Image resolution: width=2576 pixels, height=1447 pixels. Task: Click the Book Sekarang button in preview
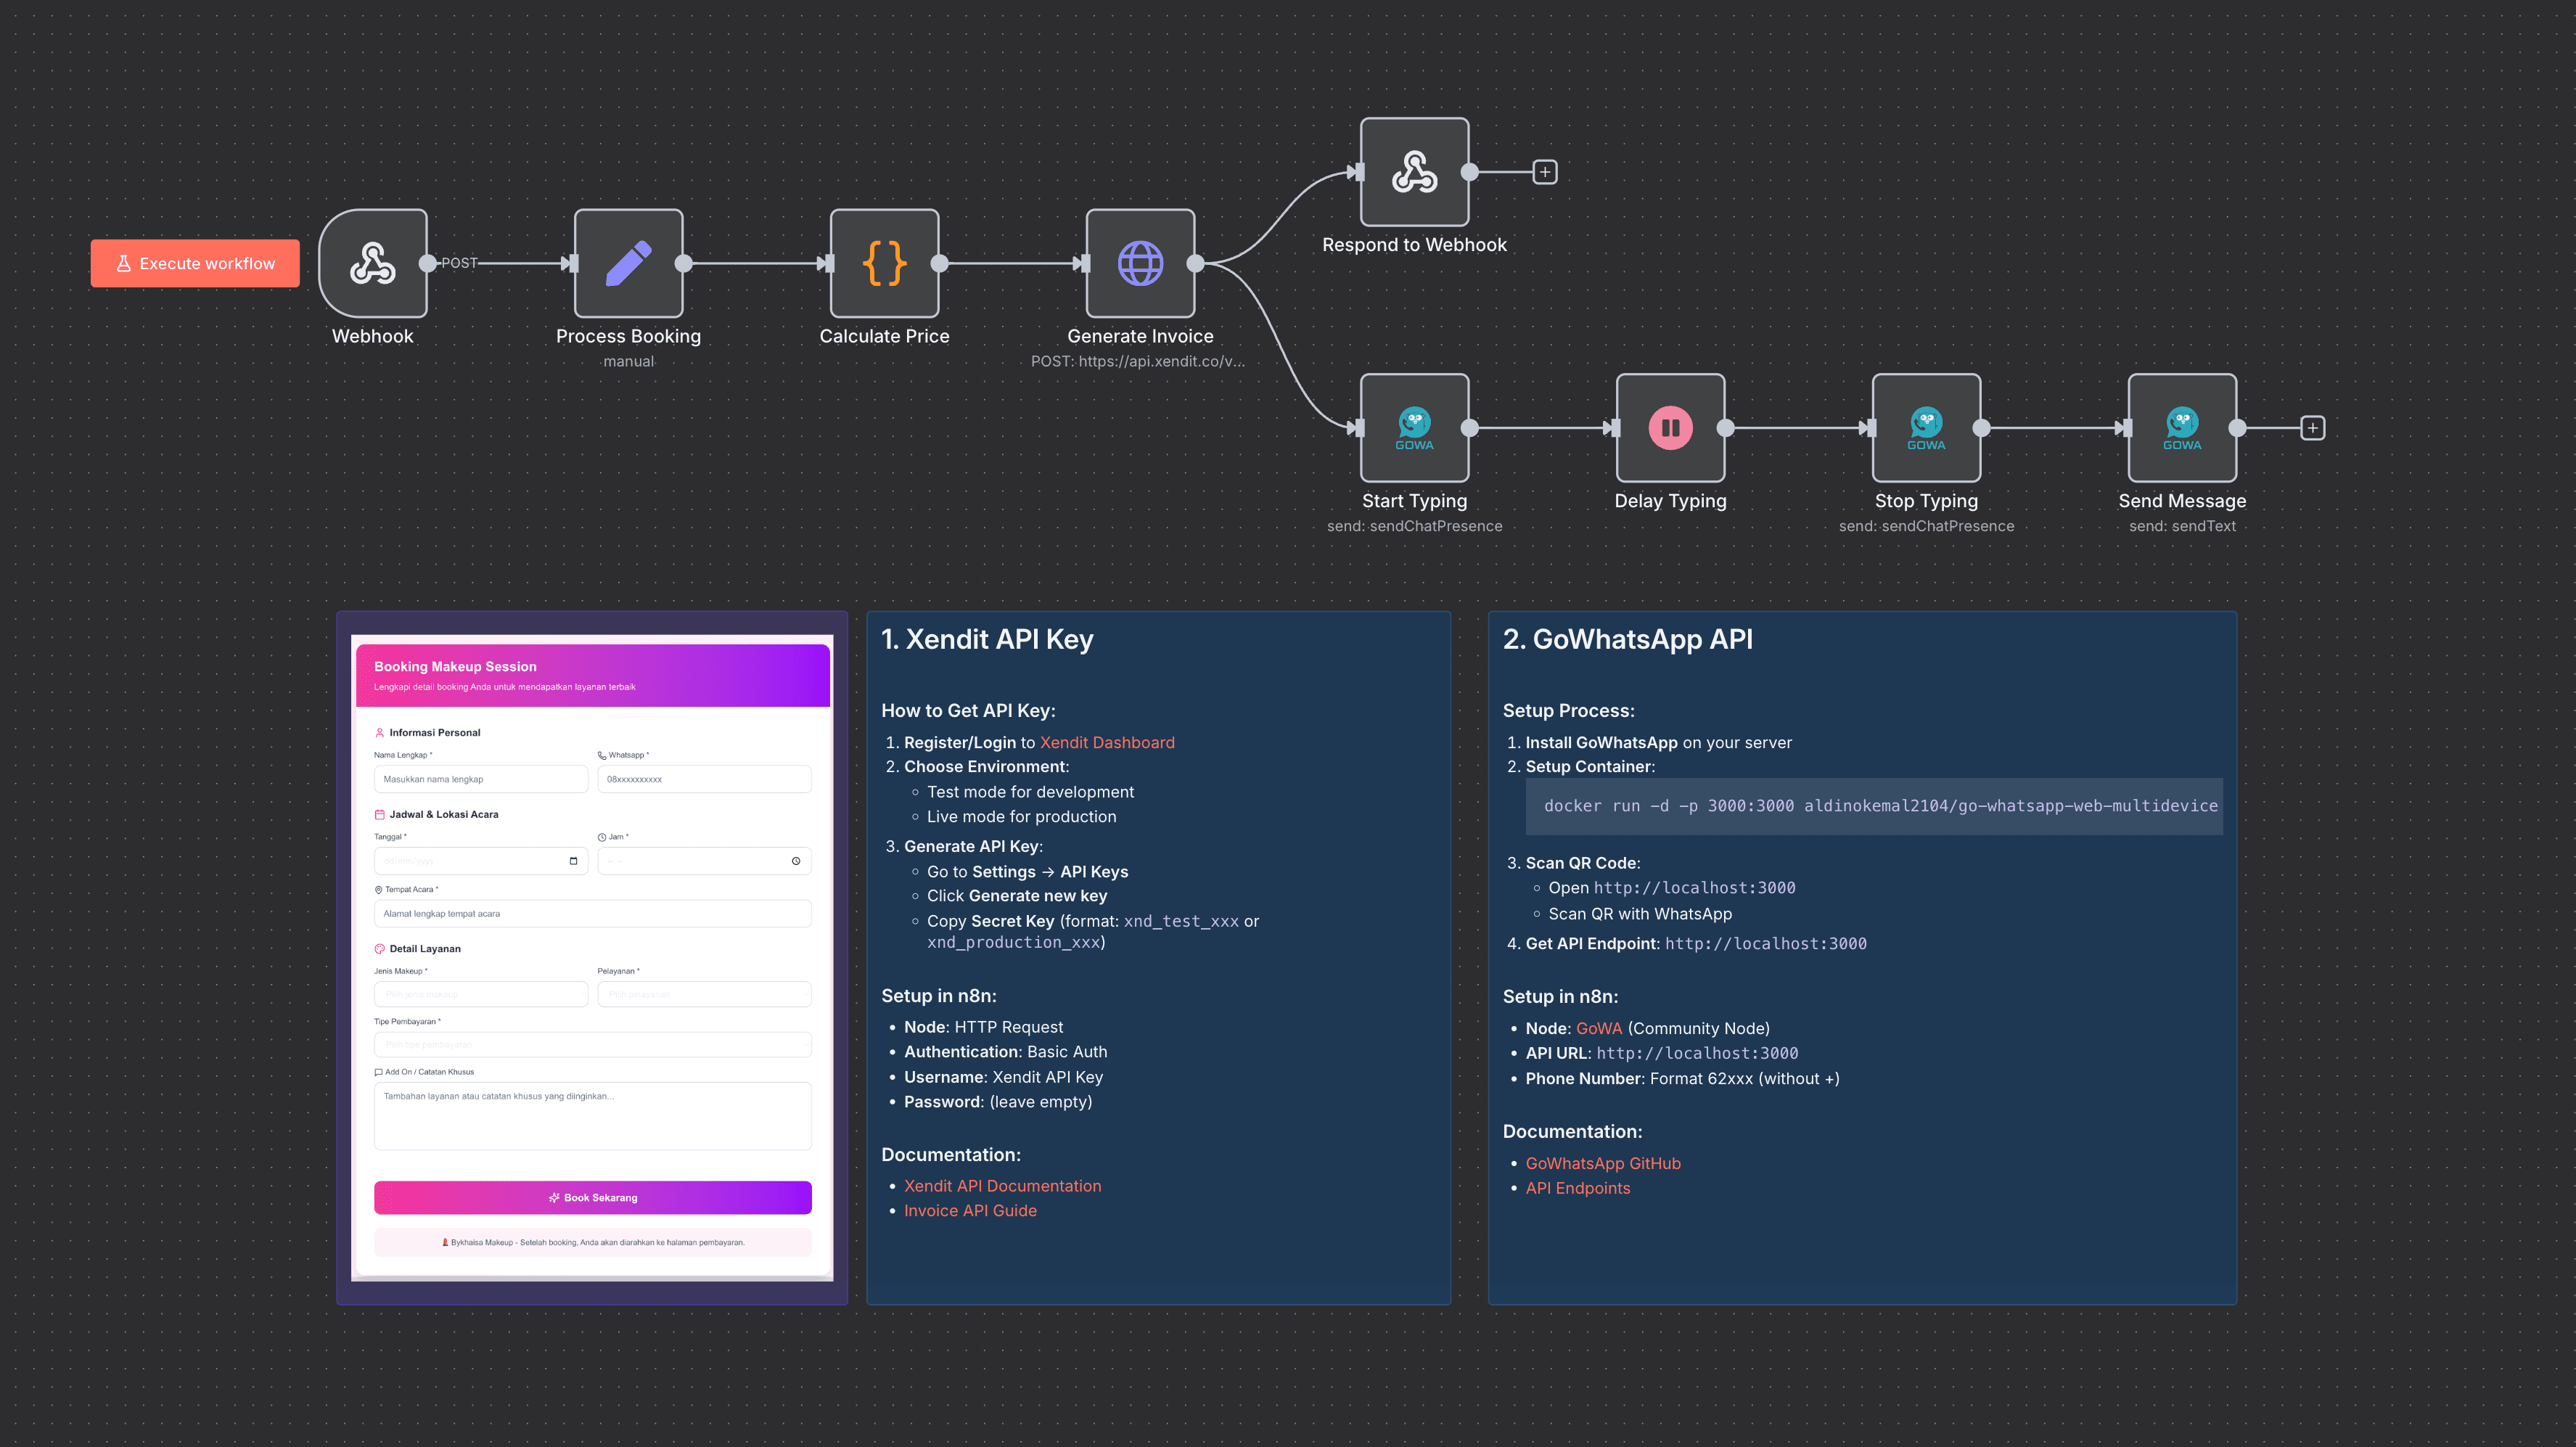click(593, 1197)
